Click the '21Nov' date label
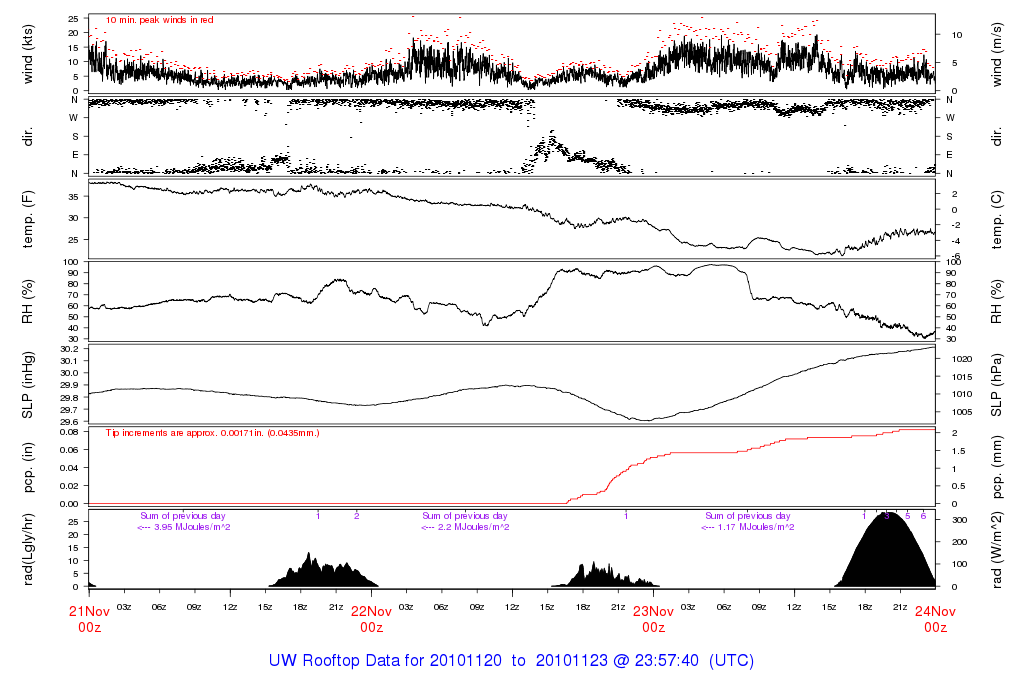Viewport: 1024px width, 700px height. [89, 612]
